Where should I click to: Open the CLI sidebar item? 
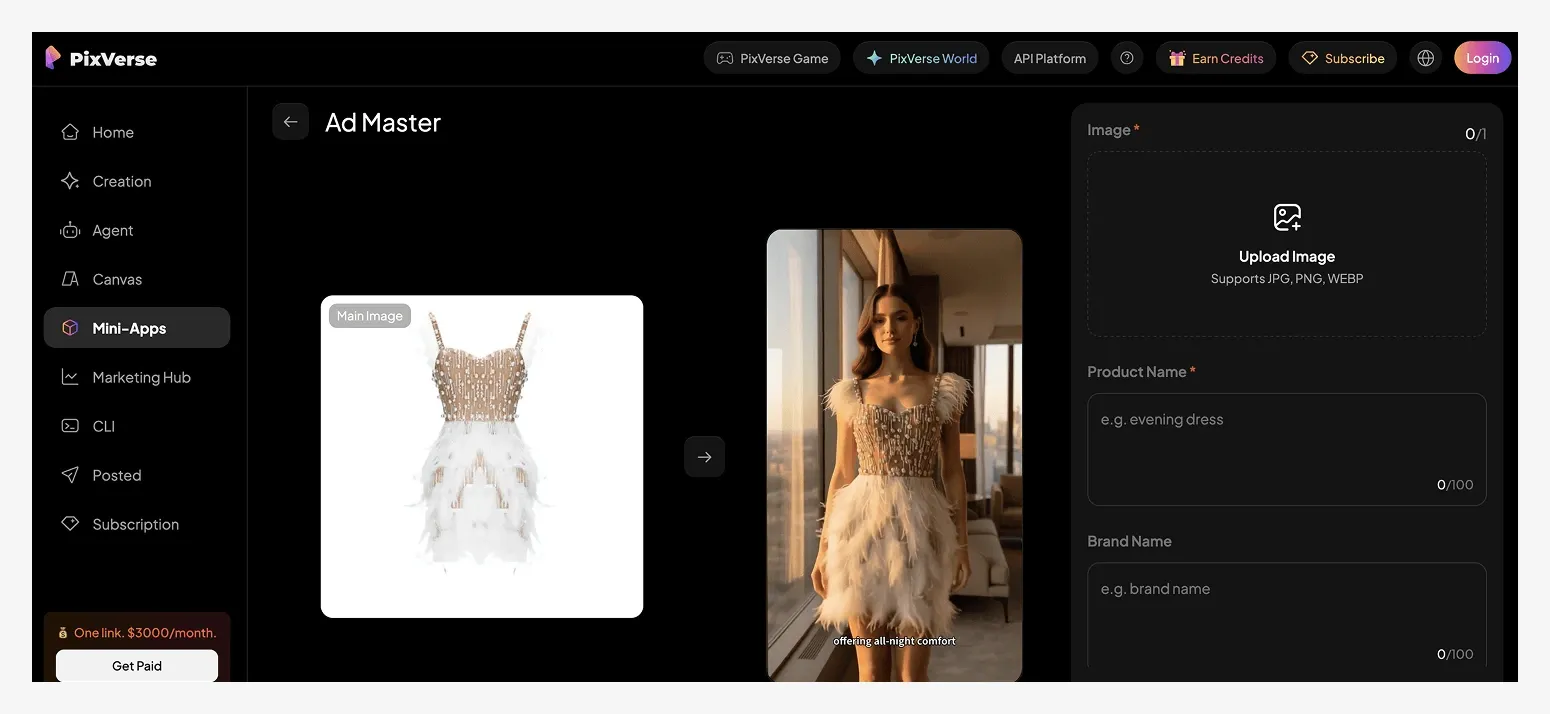pos(137,426)
